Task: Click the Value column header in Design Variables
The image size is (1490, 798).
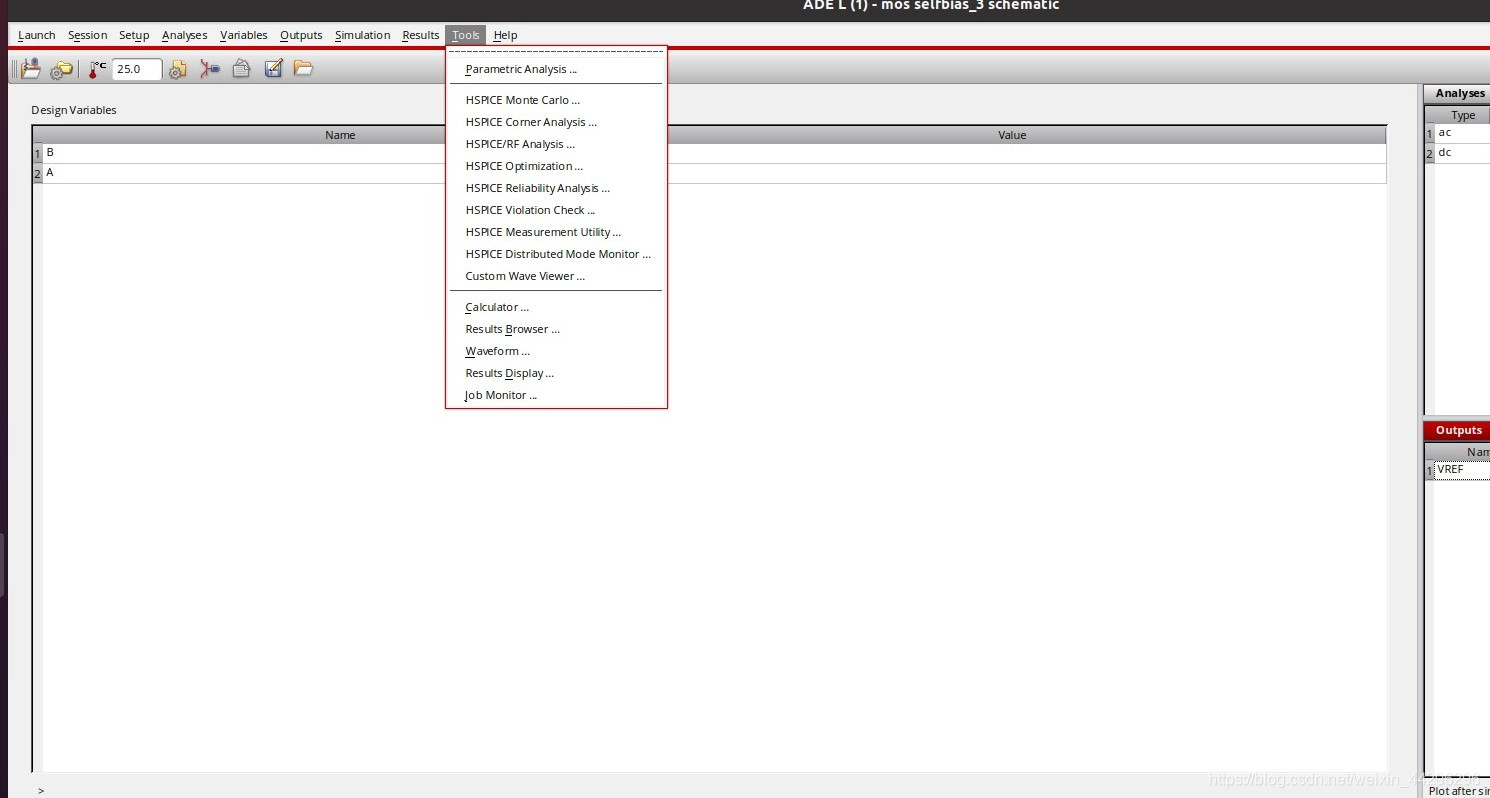Action: point(1012,135)
